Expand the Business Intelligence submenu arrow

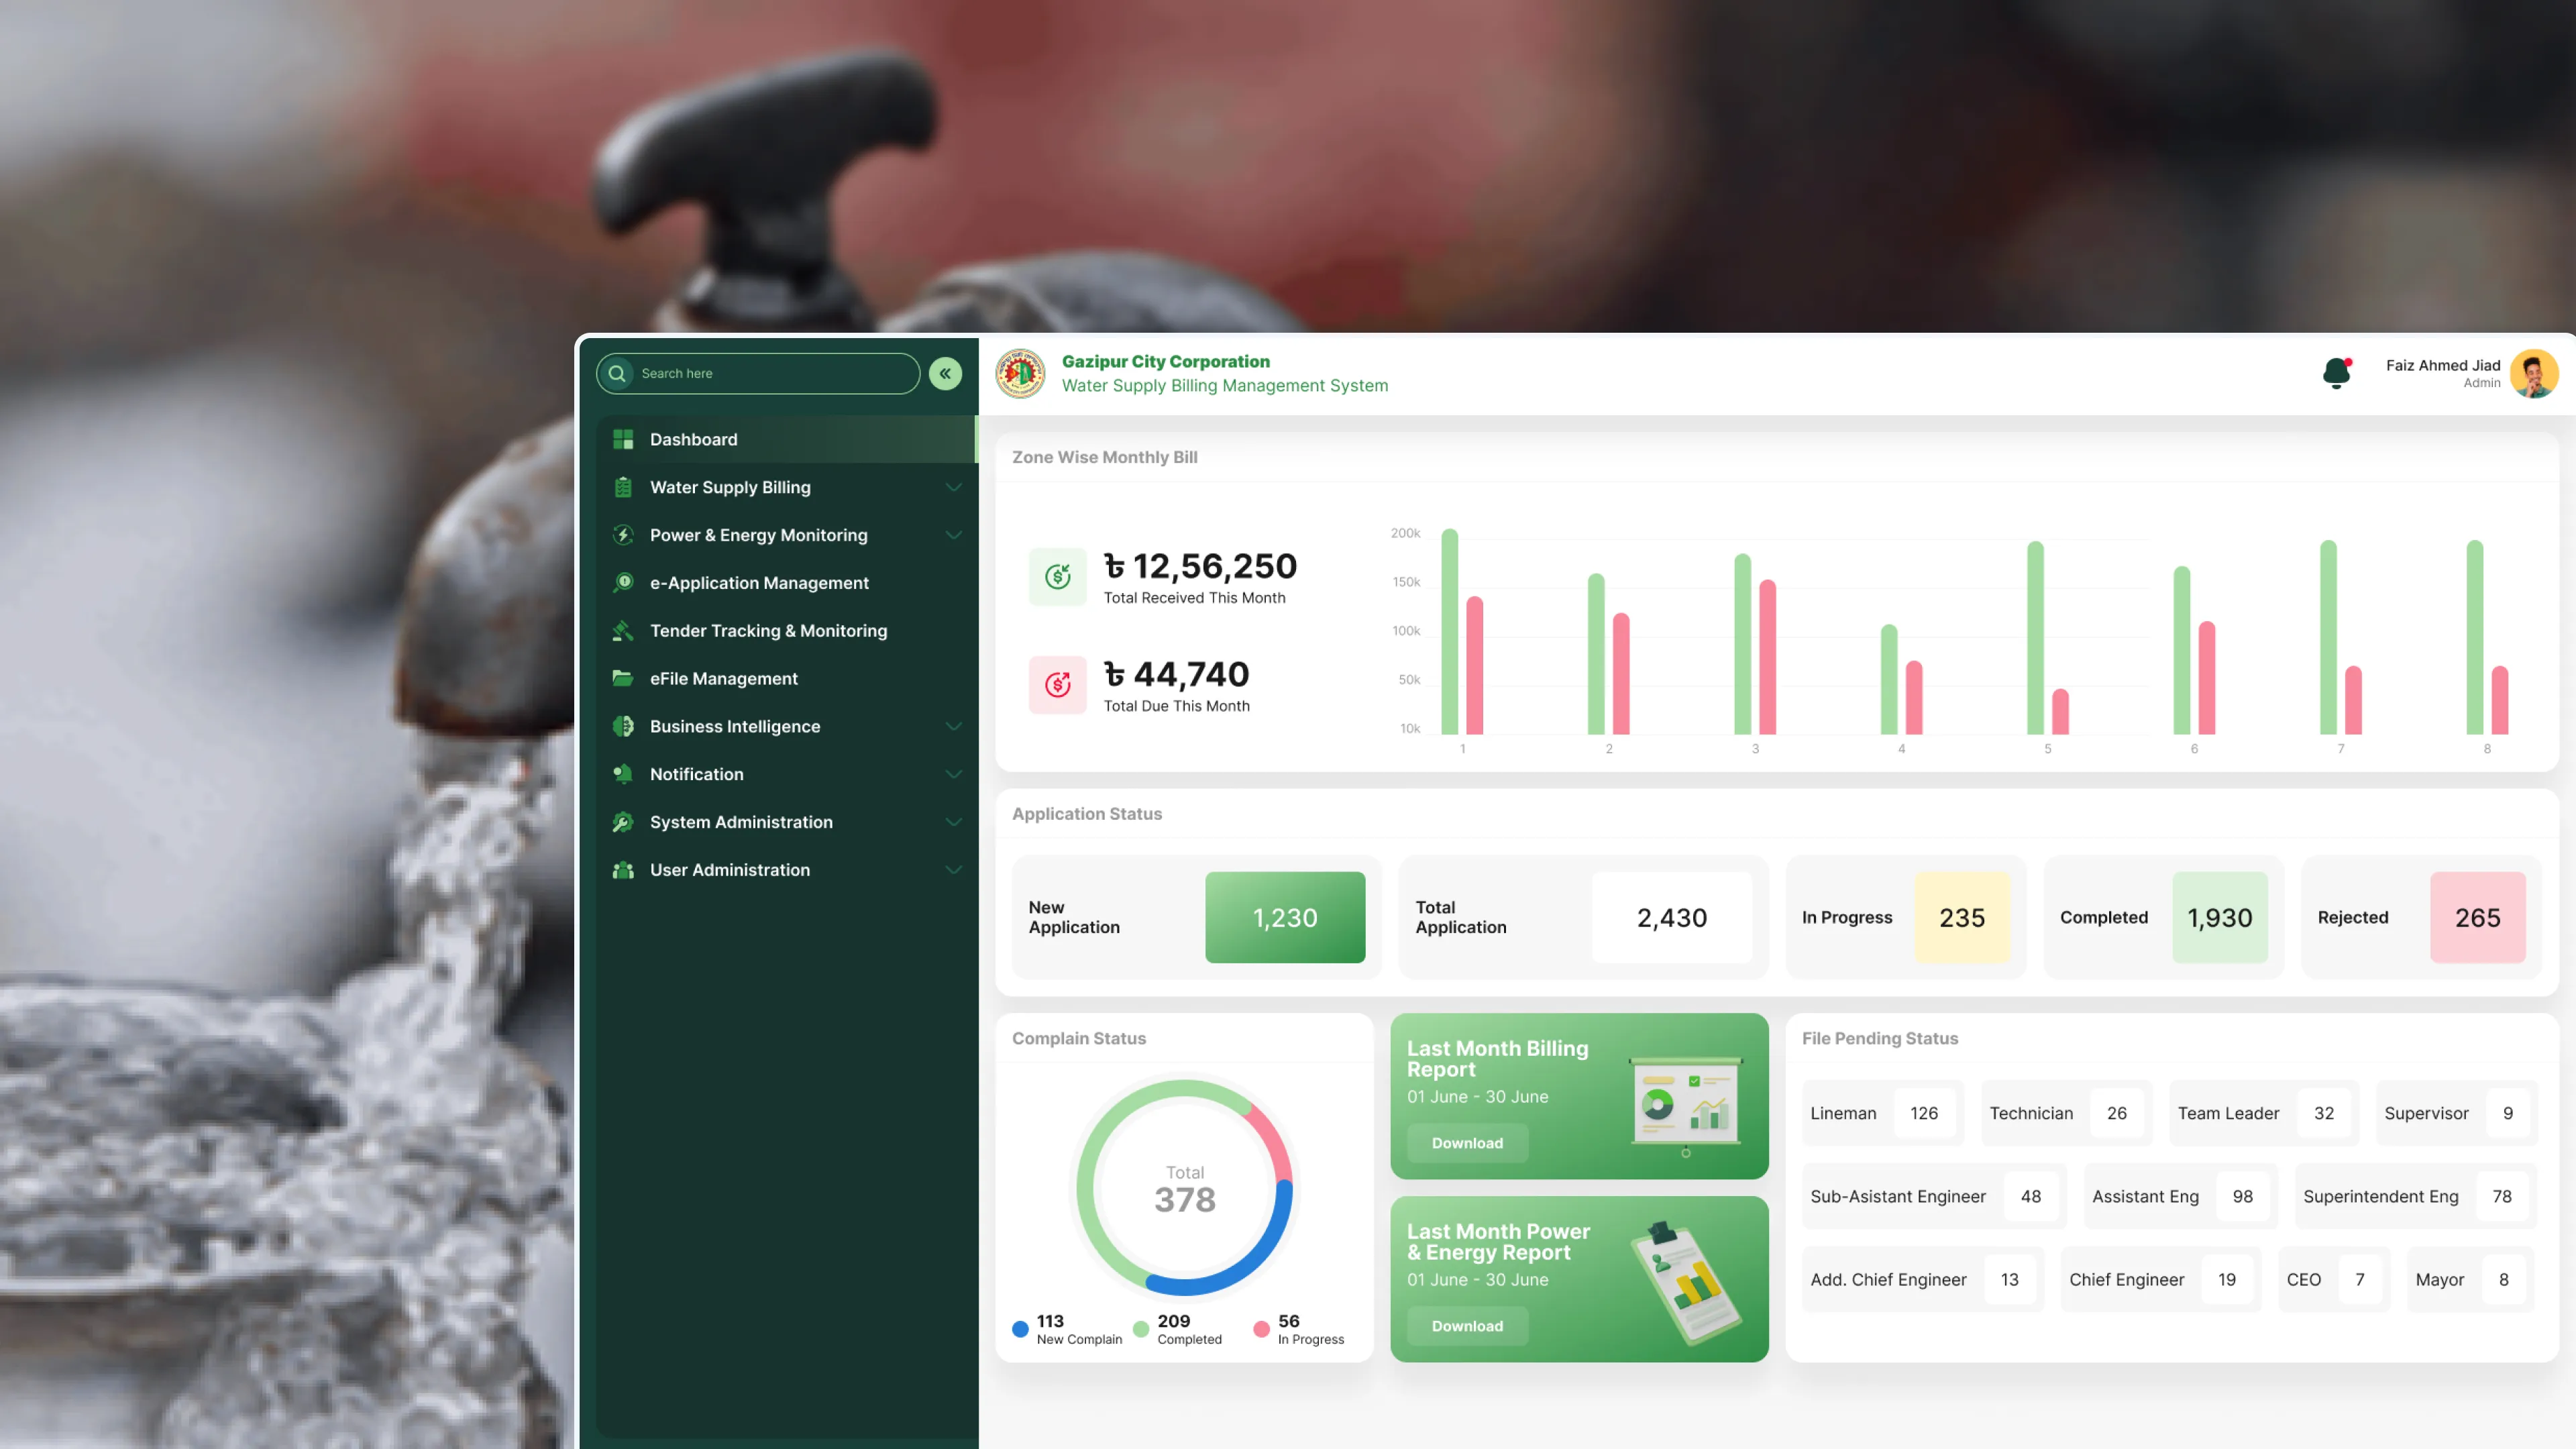pos(953,726)
